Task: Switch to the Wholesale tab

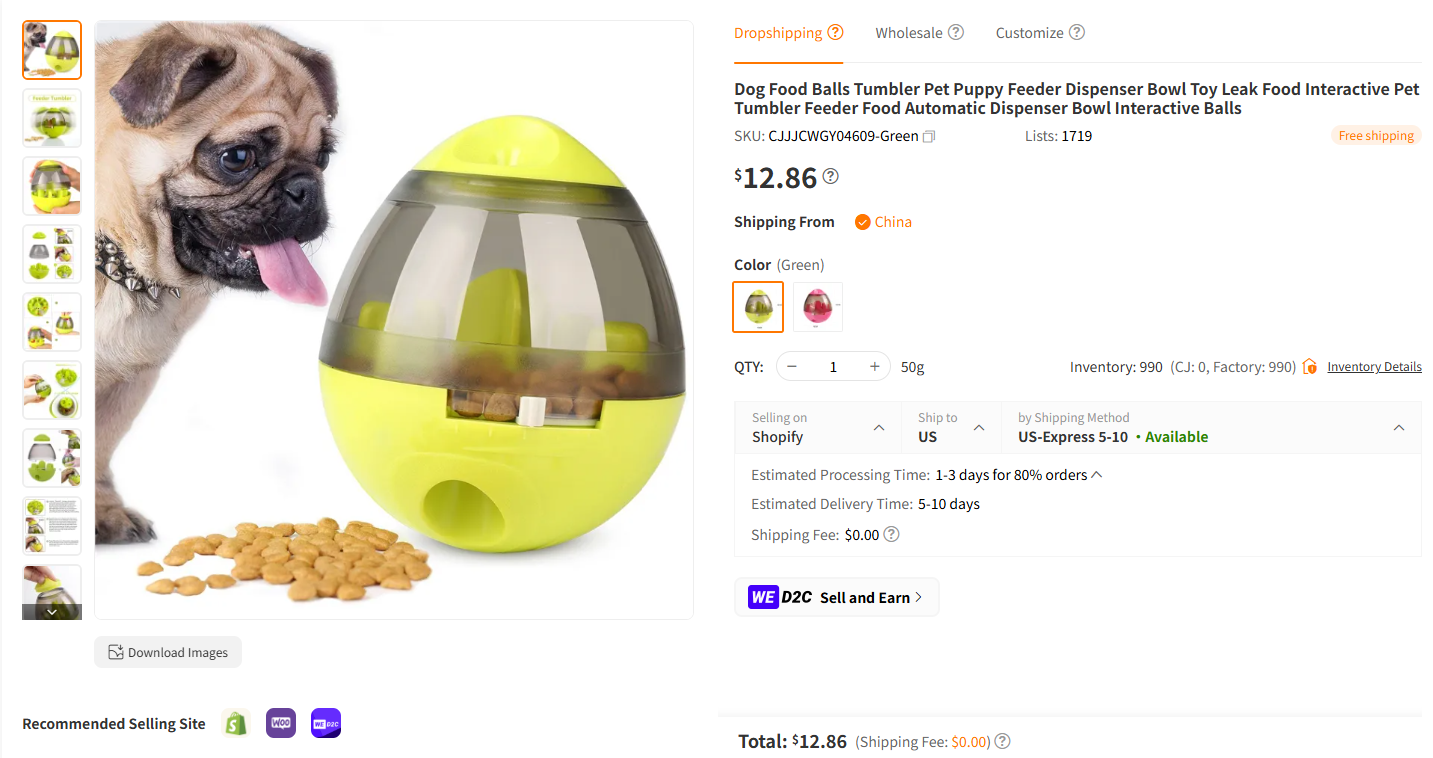Action: 906,32
